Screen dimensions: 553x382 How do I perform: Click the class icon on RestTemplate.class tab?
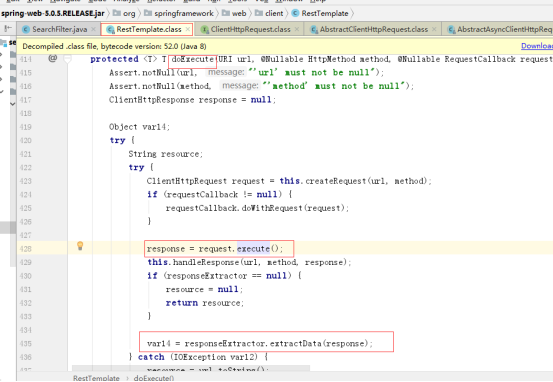click(110, 30)
